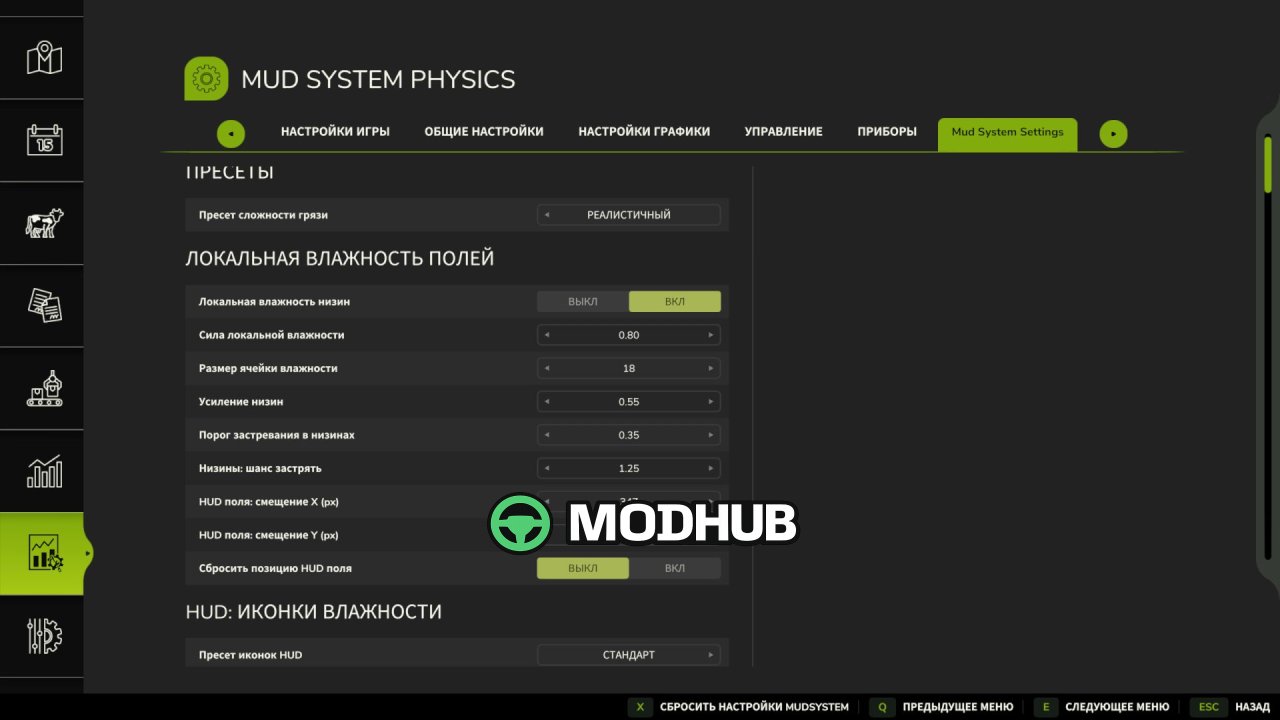Click the E key next menu icon
Viewport: 1280px width, 720px height.
tap(1045, 707)
